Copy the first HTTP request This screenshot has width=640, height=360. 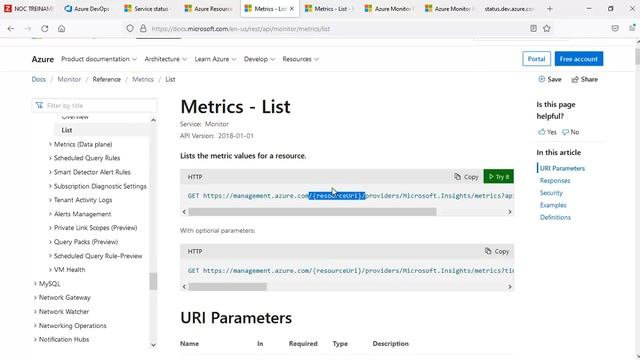point(466,177)
